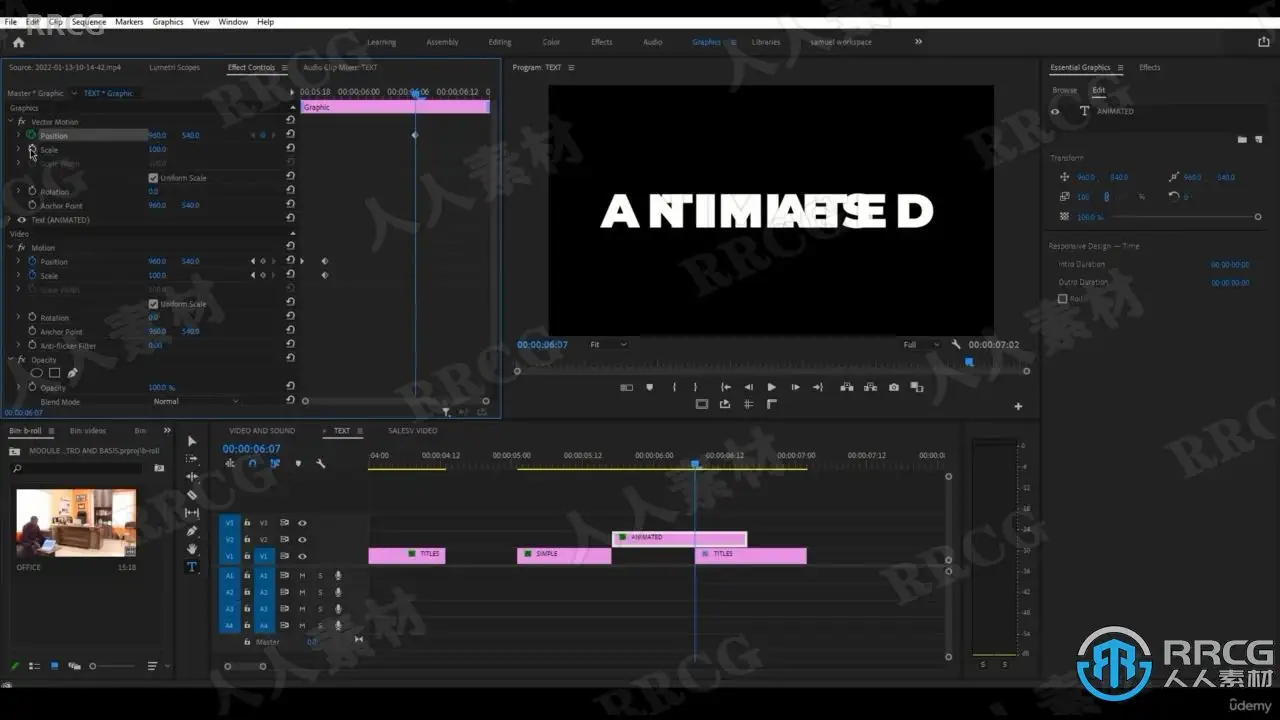Mute audio track A1
1280x720 pixels.
[x=301, y=575]
